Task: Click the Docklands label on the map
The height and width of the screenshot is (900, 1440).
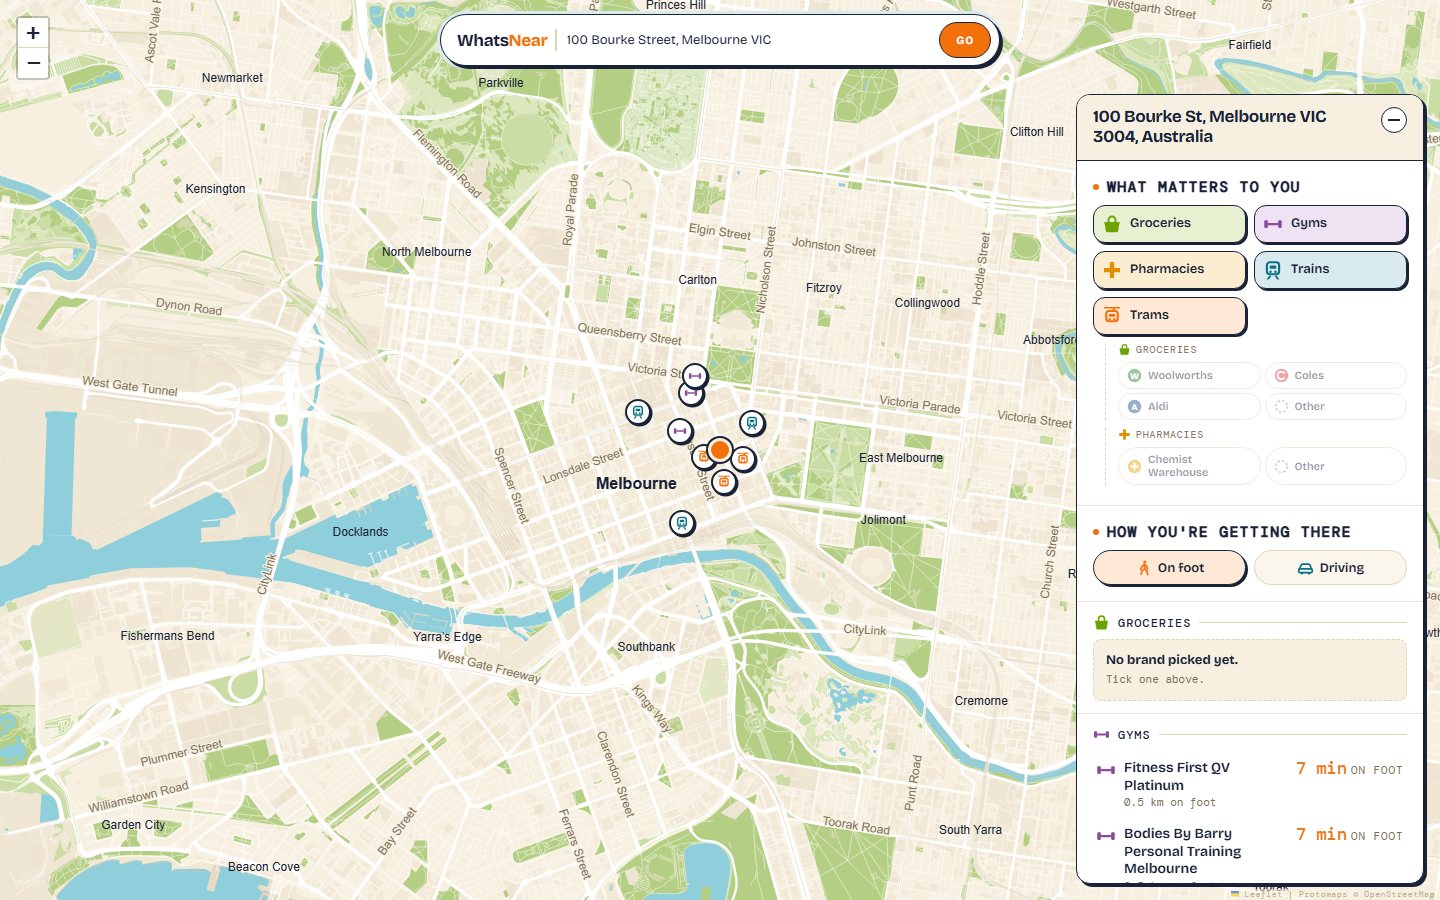Action: tap(360, 532)
